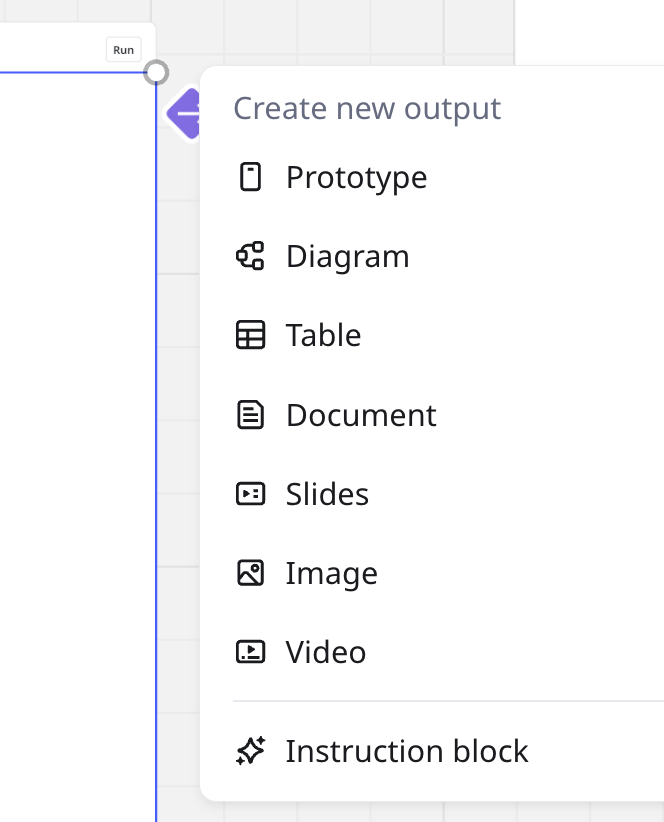Click the Document page icon
This screenshot has height=822, width=664.
tap(250, 415)
